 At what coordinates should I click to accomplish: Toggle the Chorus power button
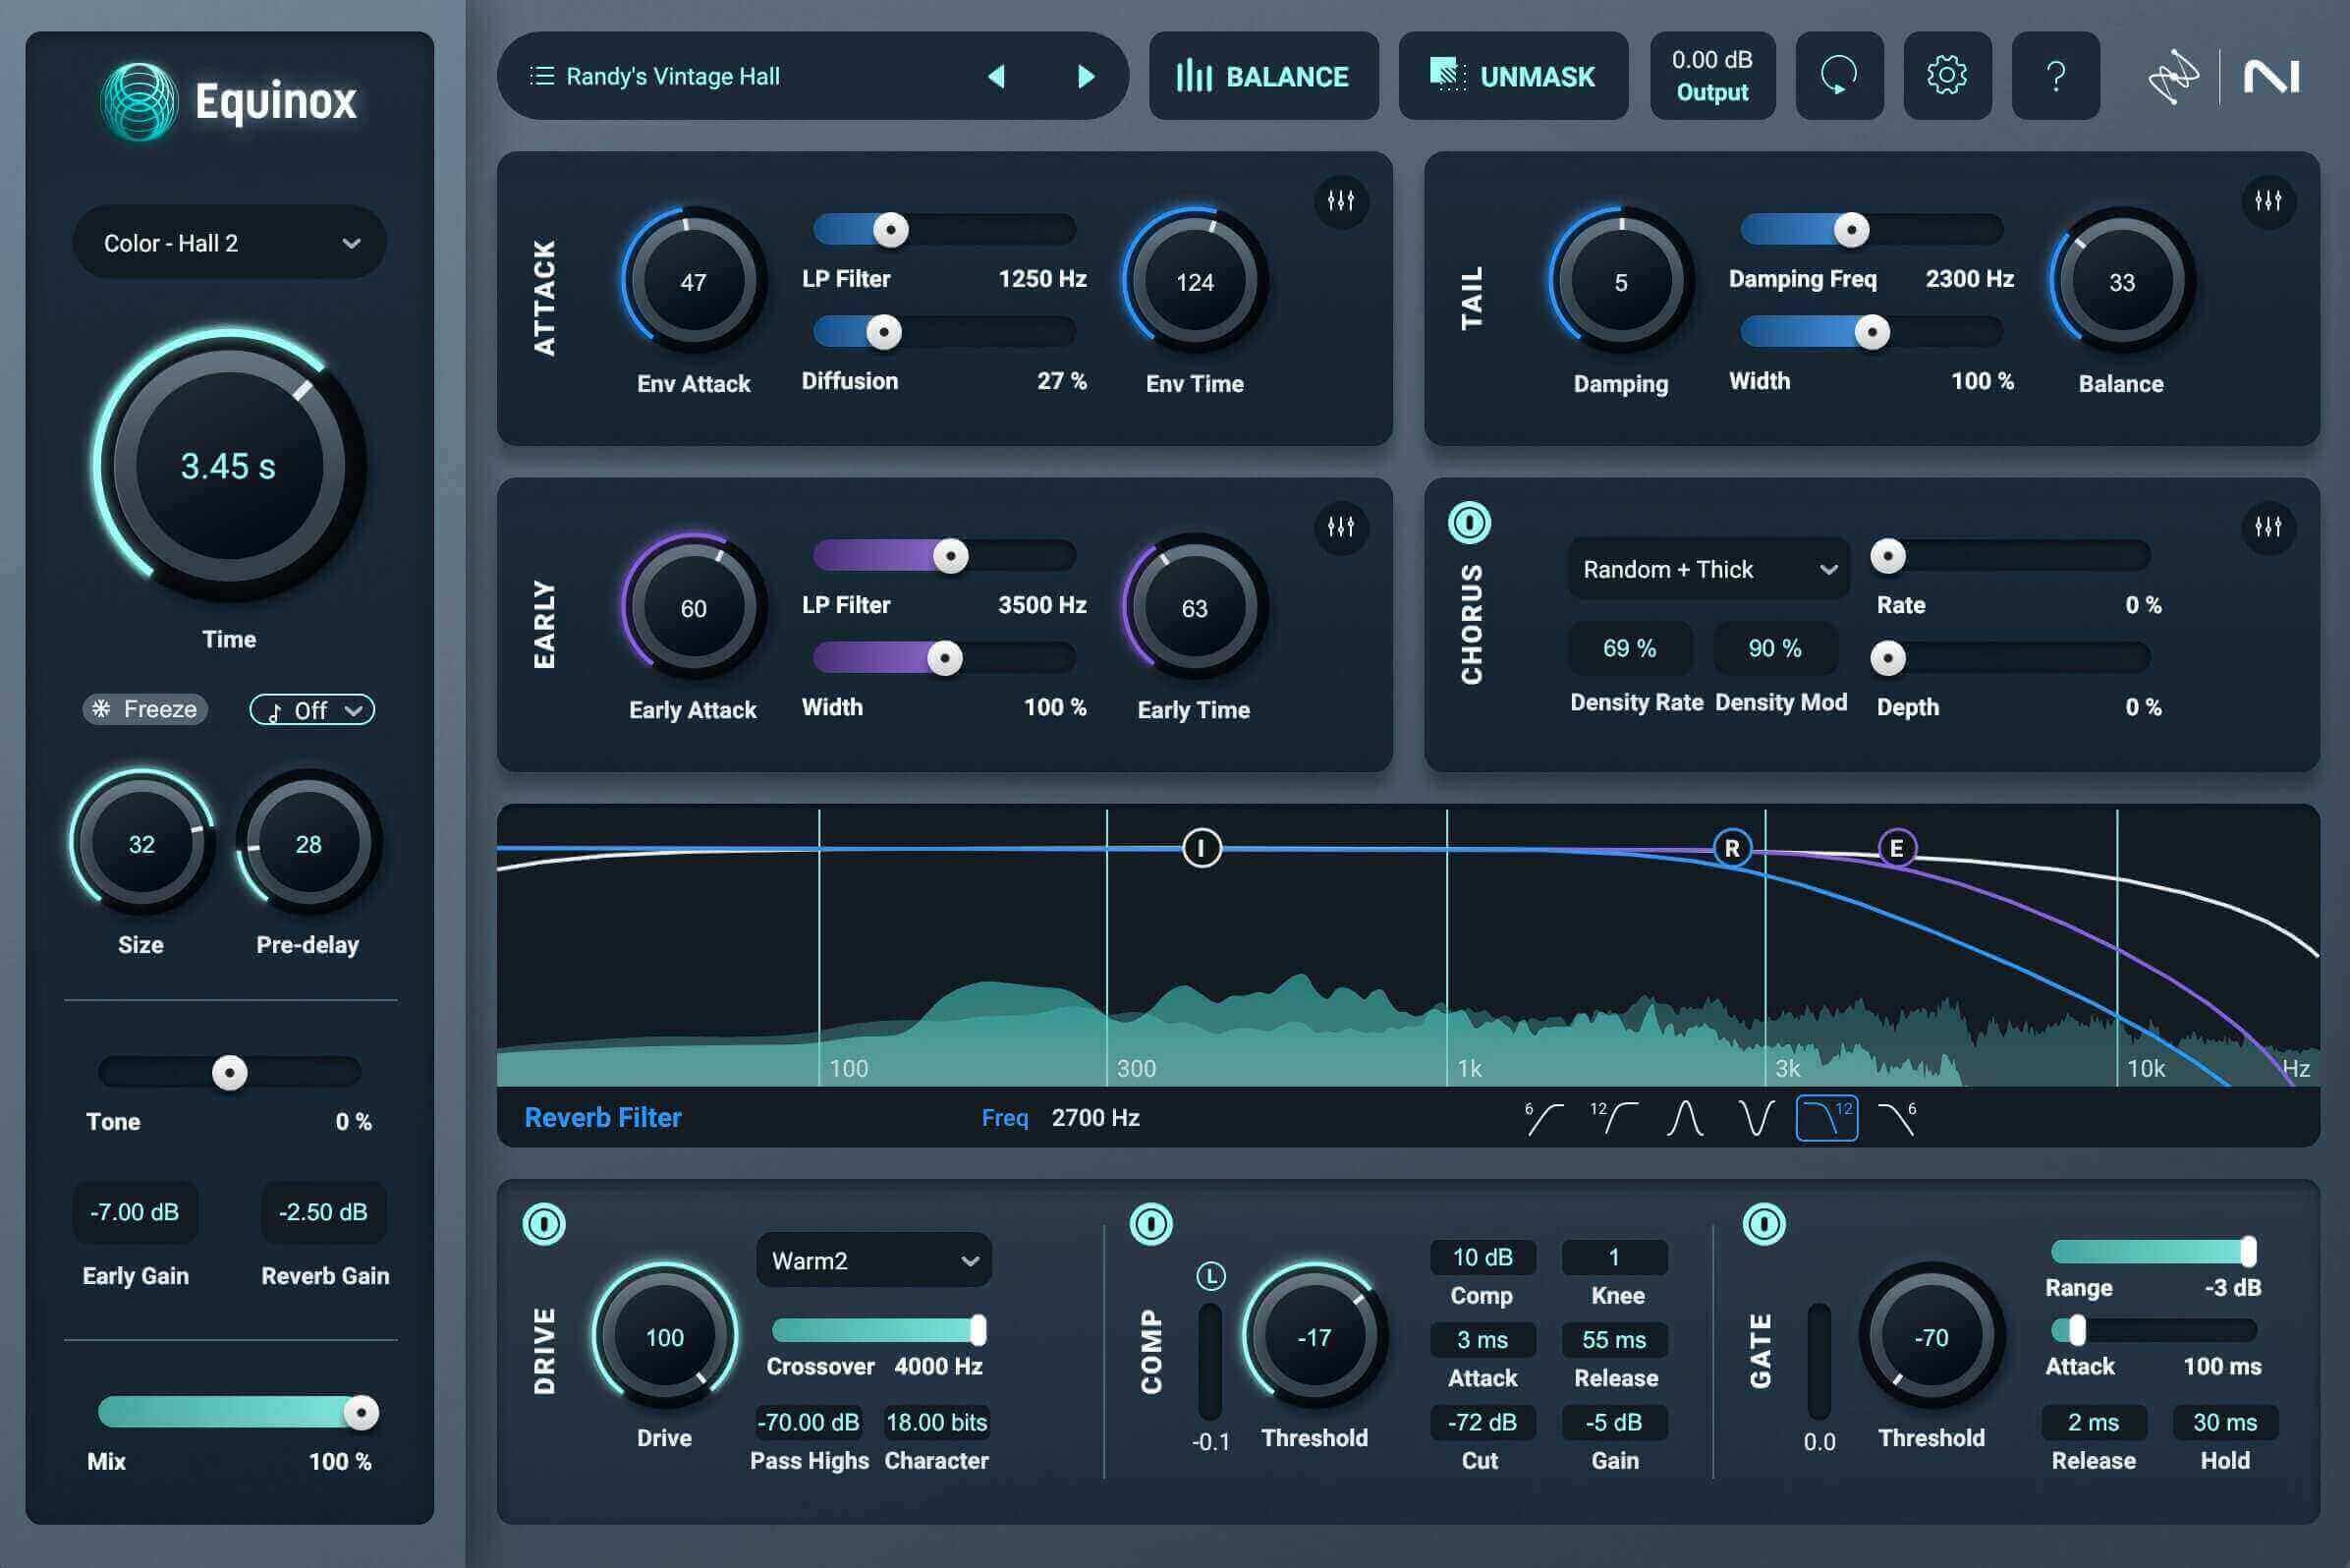pos(1469,523)
